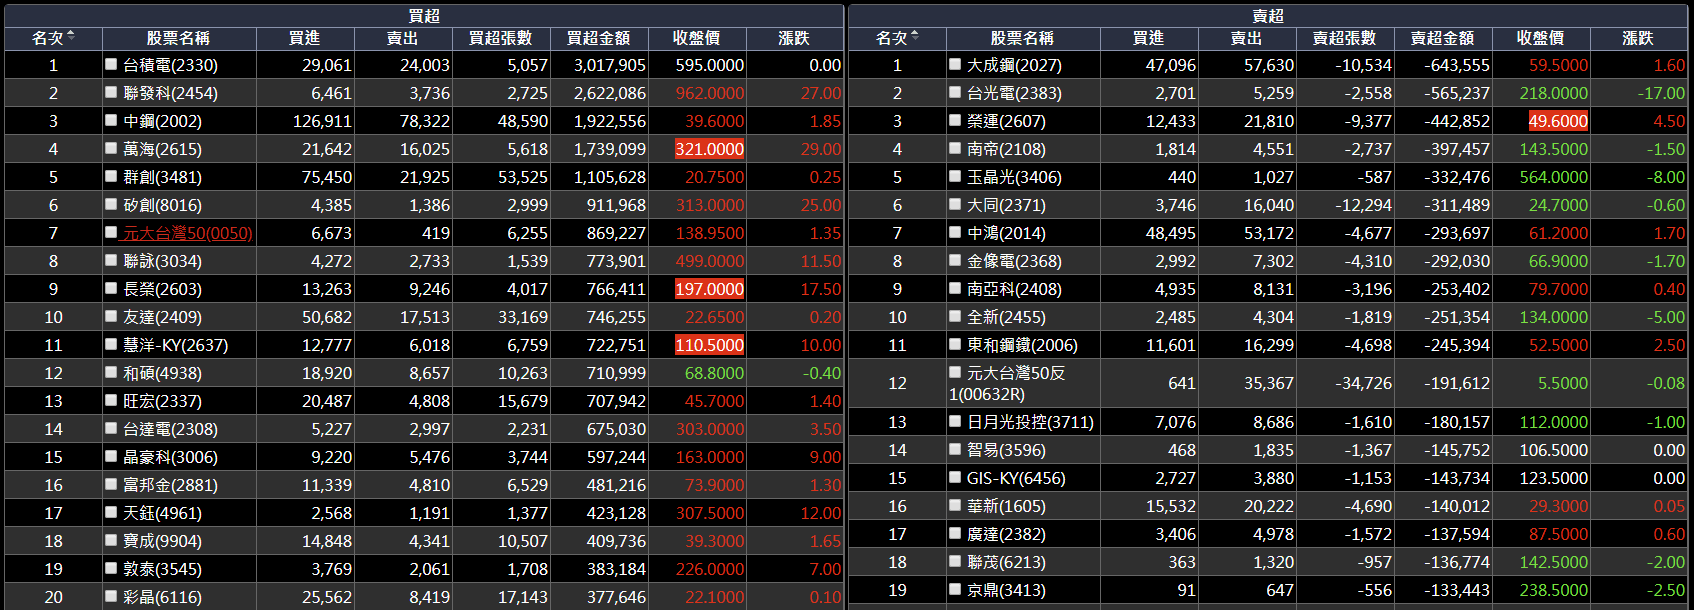Viewport: 1694px width, 610px height.
Task: Click the sort arrows beside 名次 in 買超 table
Action: click(70, 37)
